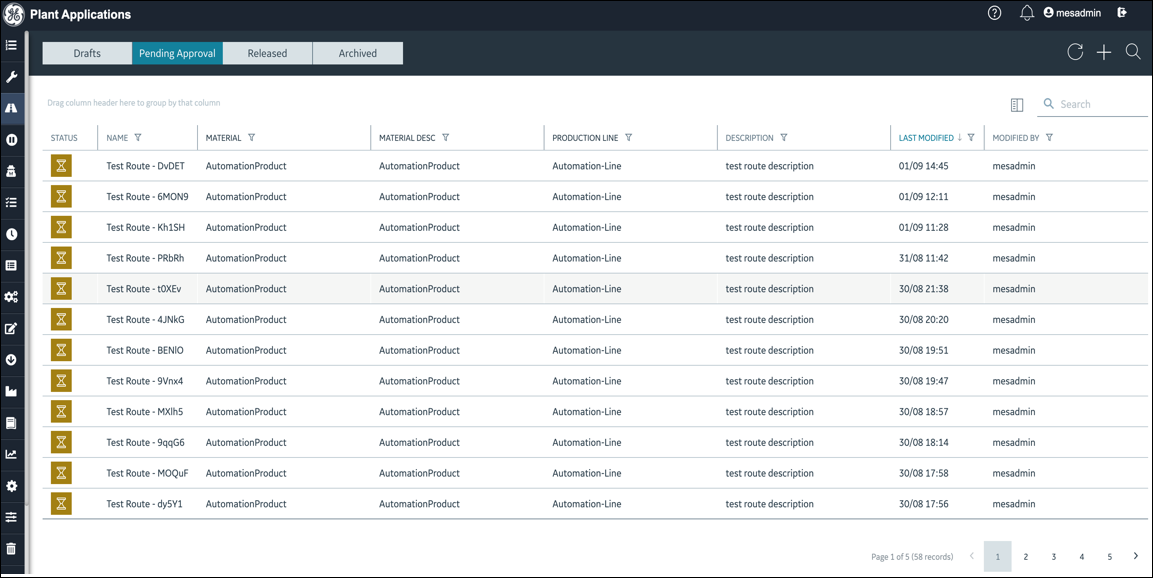Open filter on Material Desc column
Viewport: 1153px width, 578px height.
446,138
